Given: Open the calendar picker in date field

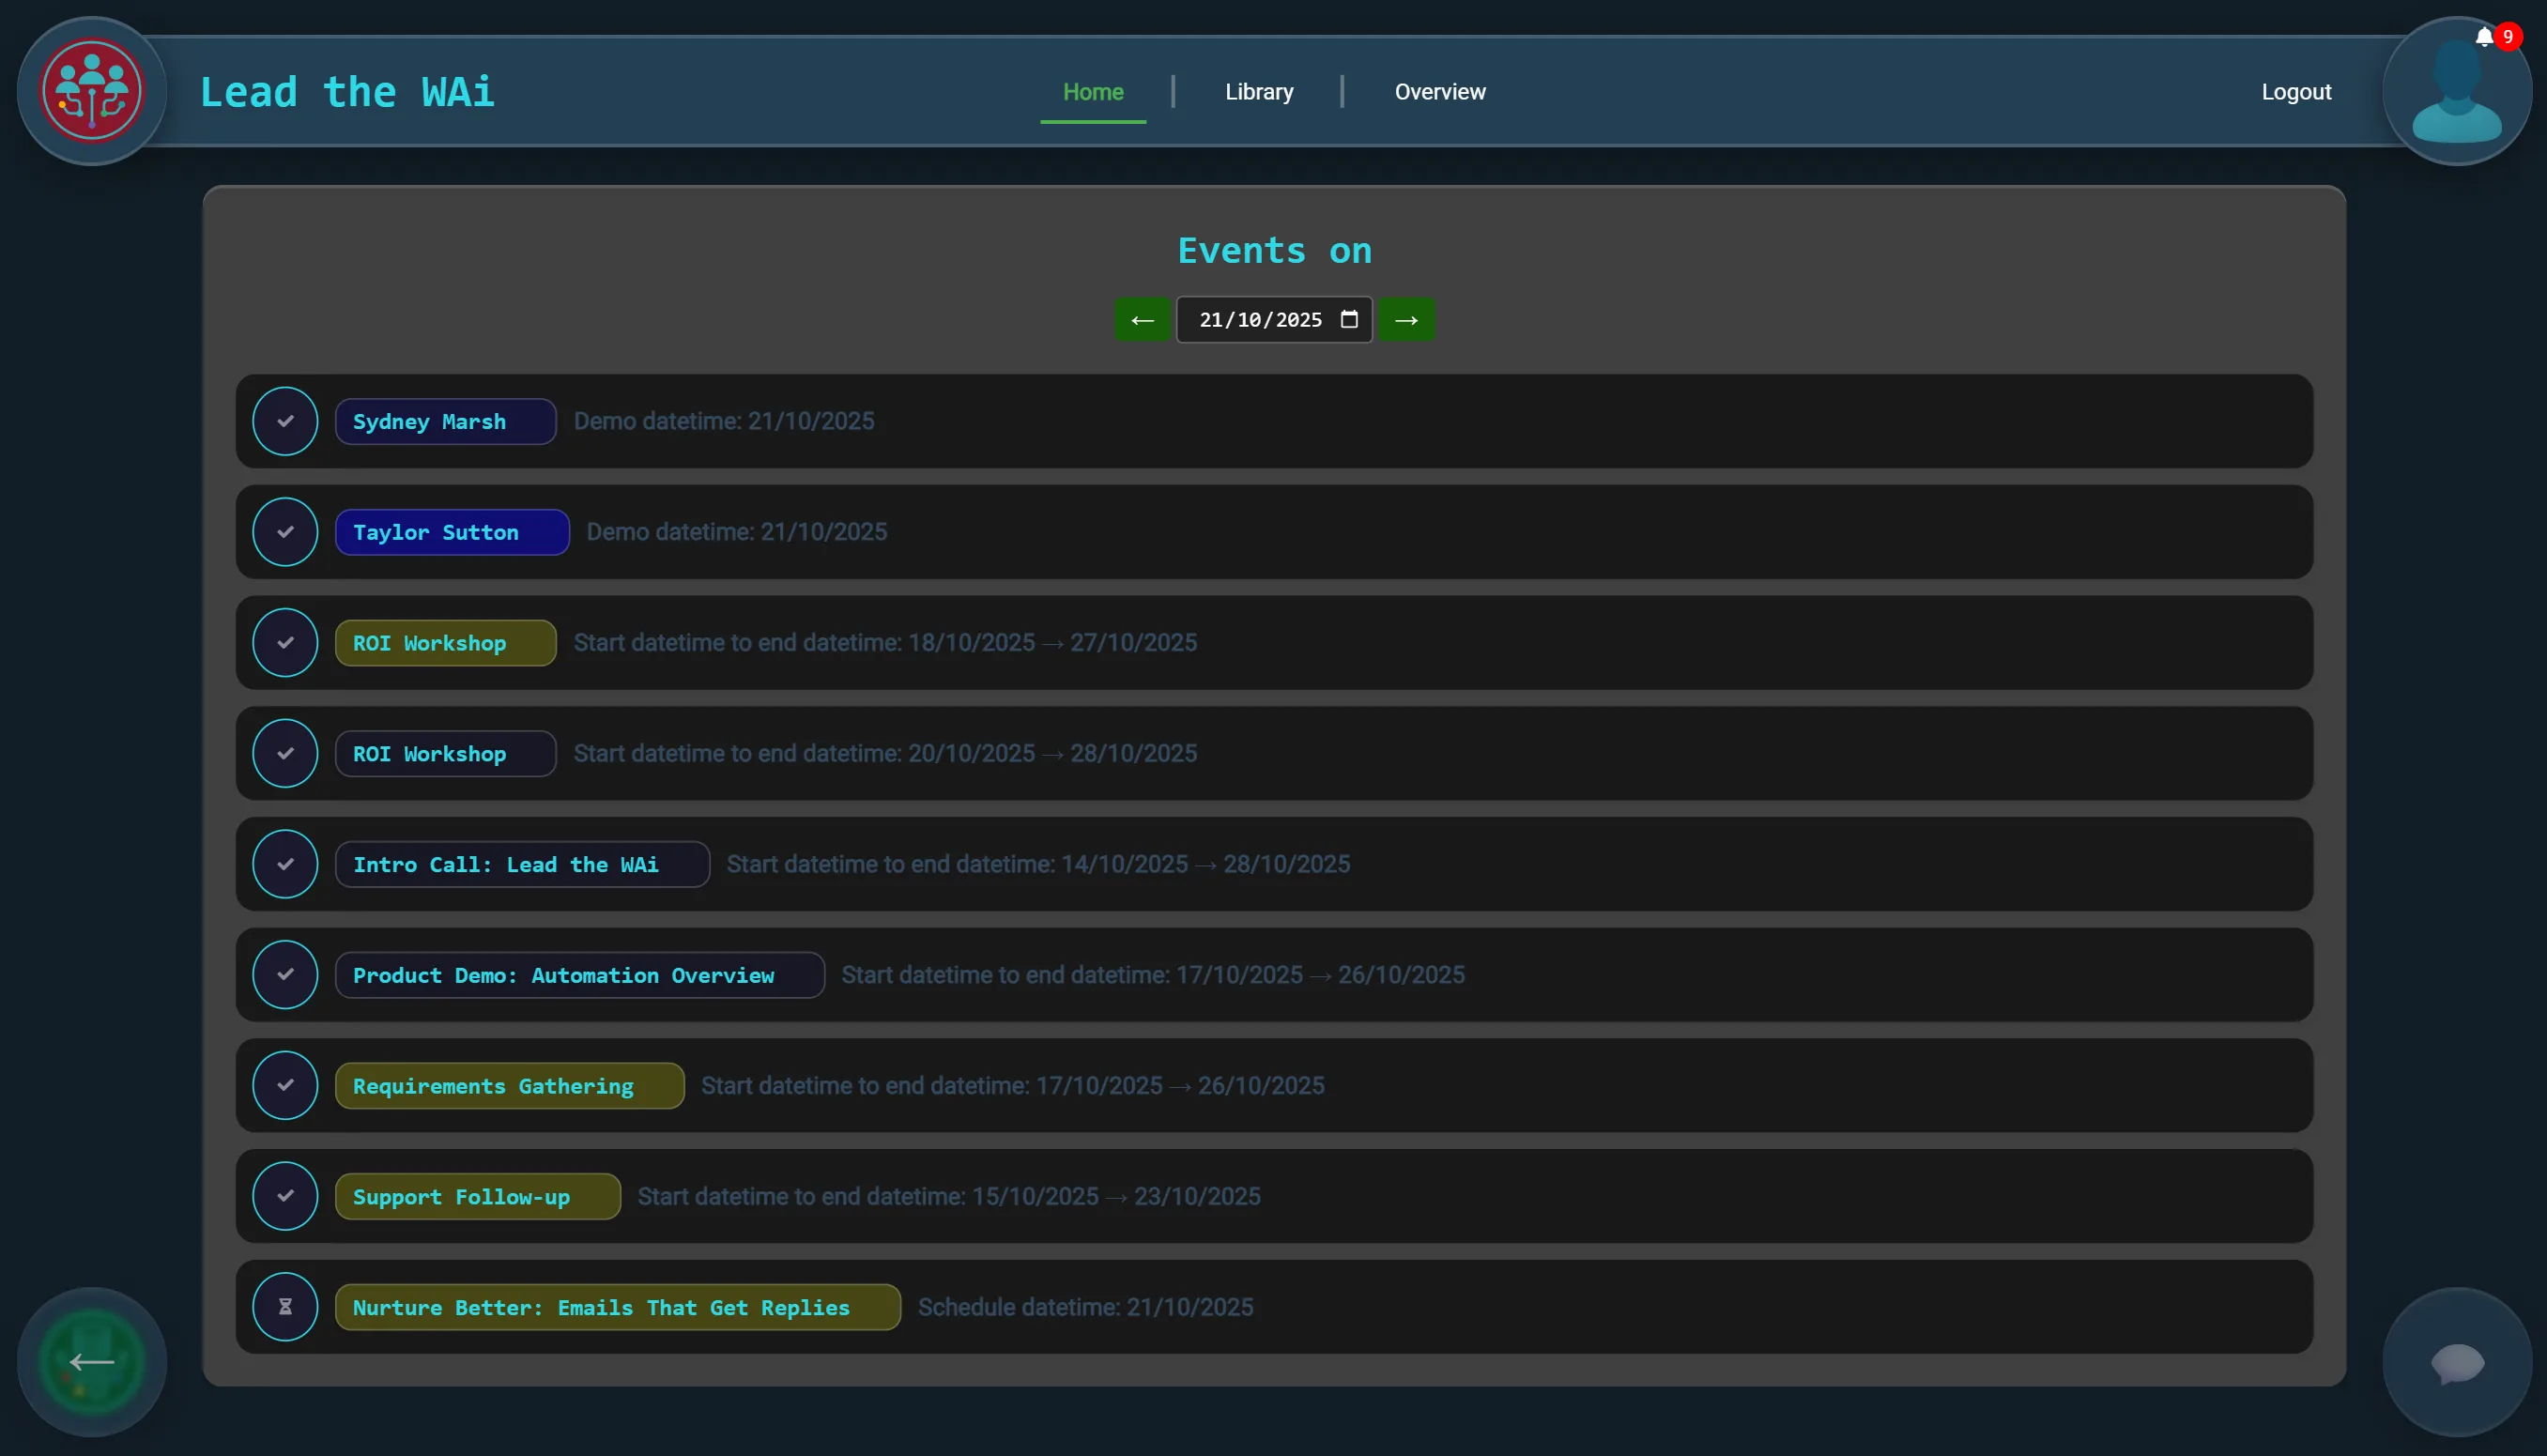Looking at the screenshot, I should pyautogui.click(x=1349, y=320).
